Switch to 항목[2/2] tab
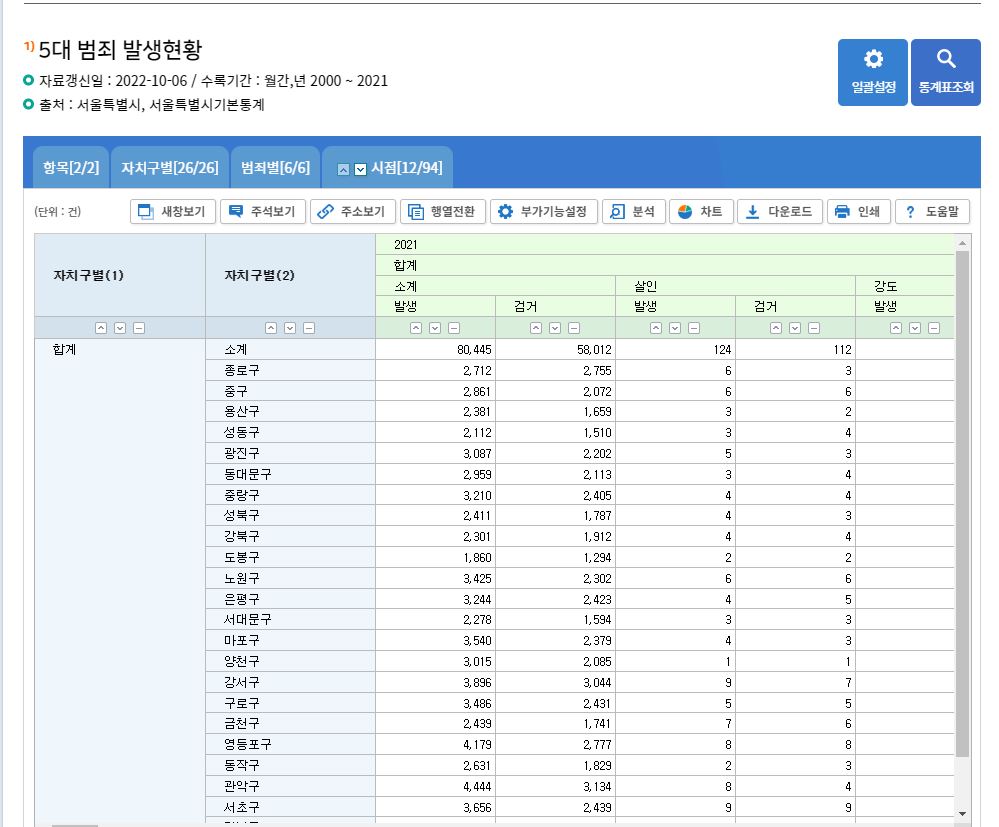 71,168
